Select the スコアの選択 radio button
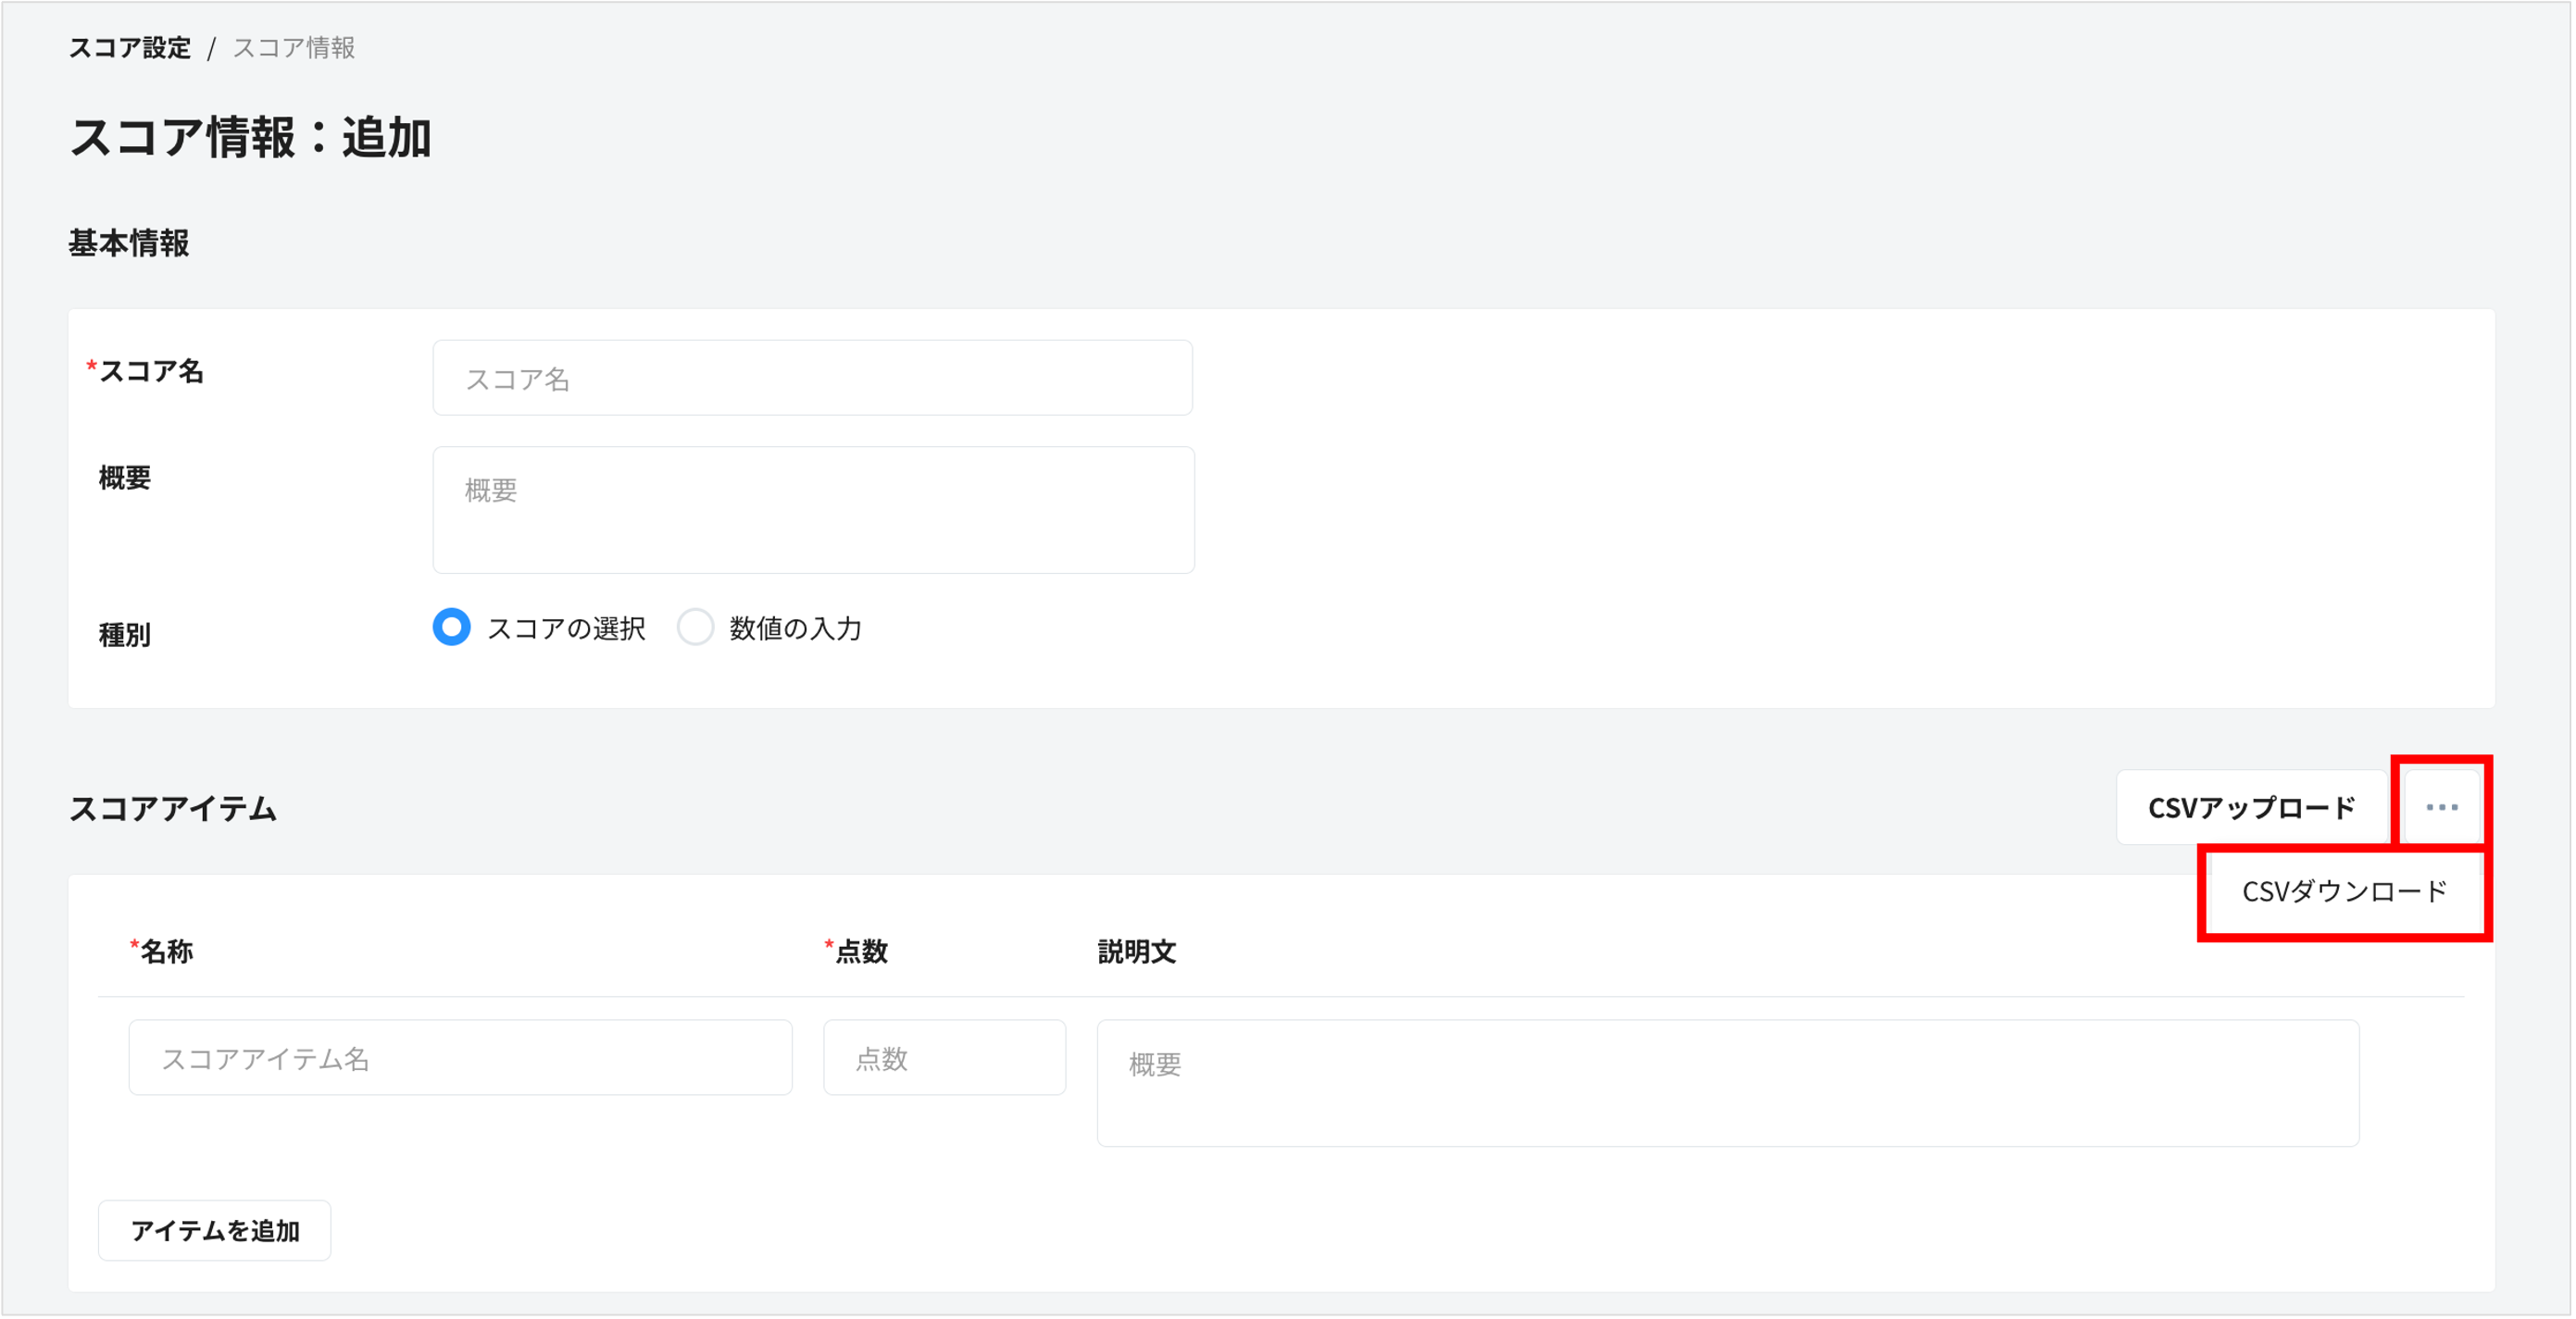Screen dimensions: 2576x1319 click(451, 628)
